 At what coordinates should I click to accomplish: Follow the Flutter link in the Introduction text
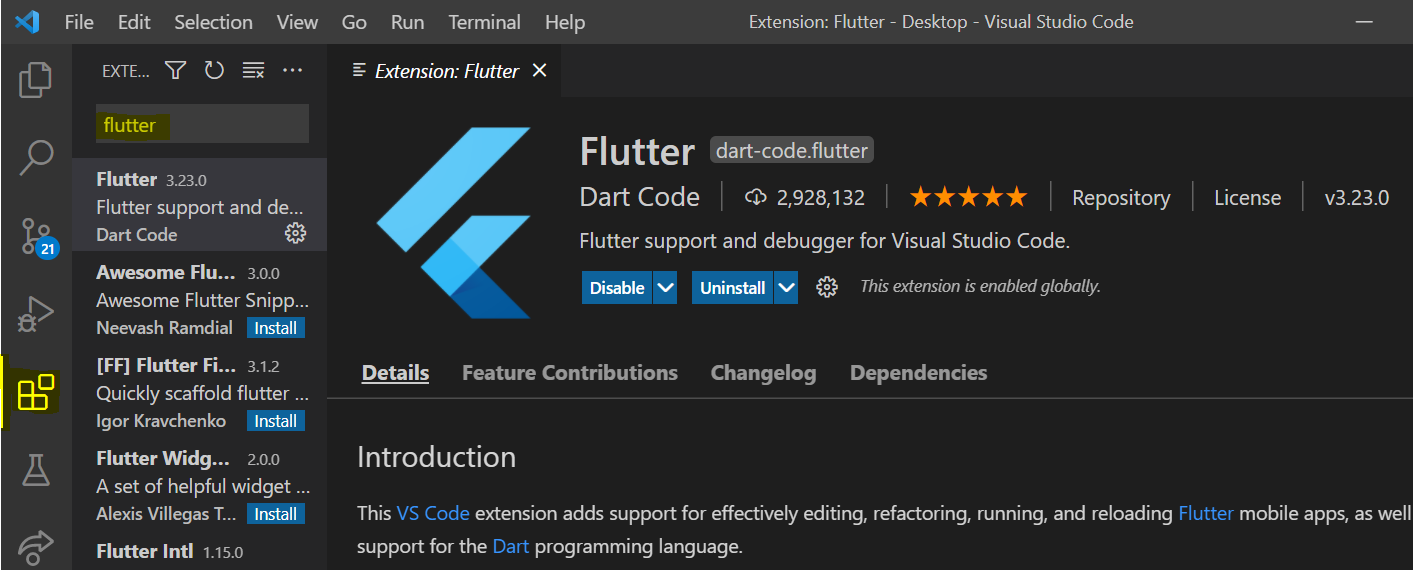[x=1206, y=513]
